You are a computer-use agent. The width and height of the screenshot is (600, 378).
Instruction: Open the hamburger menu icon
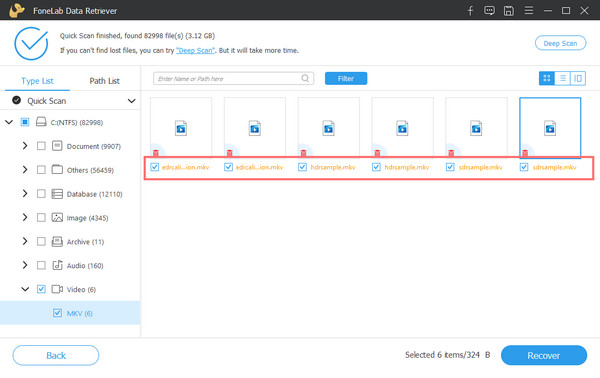[x=529, y=10]
